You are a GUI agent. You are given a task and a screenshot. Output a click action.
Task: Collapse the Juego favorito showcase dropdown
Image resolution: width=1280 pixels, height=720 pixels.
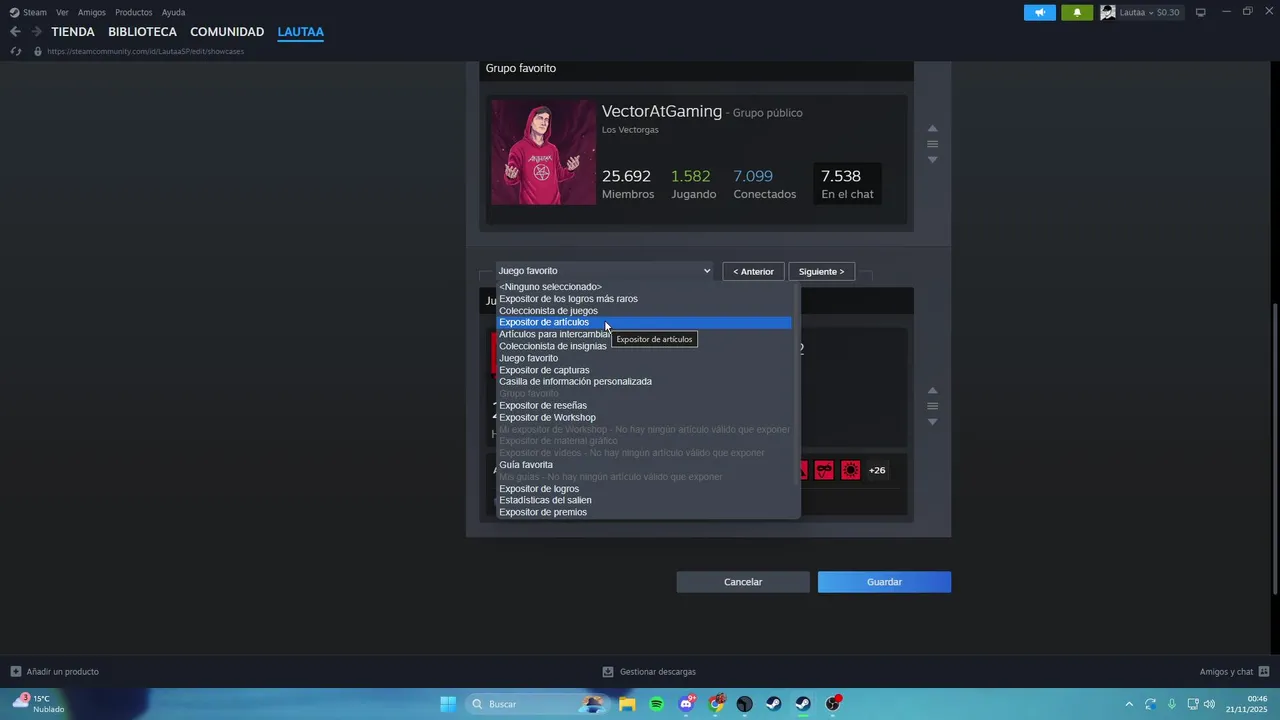click(605, 271)
